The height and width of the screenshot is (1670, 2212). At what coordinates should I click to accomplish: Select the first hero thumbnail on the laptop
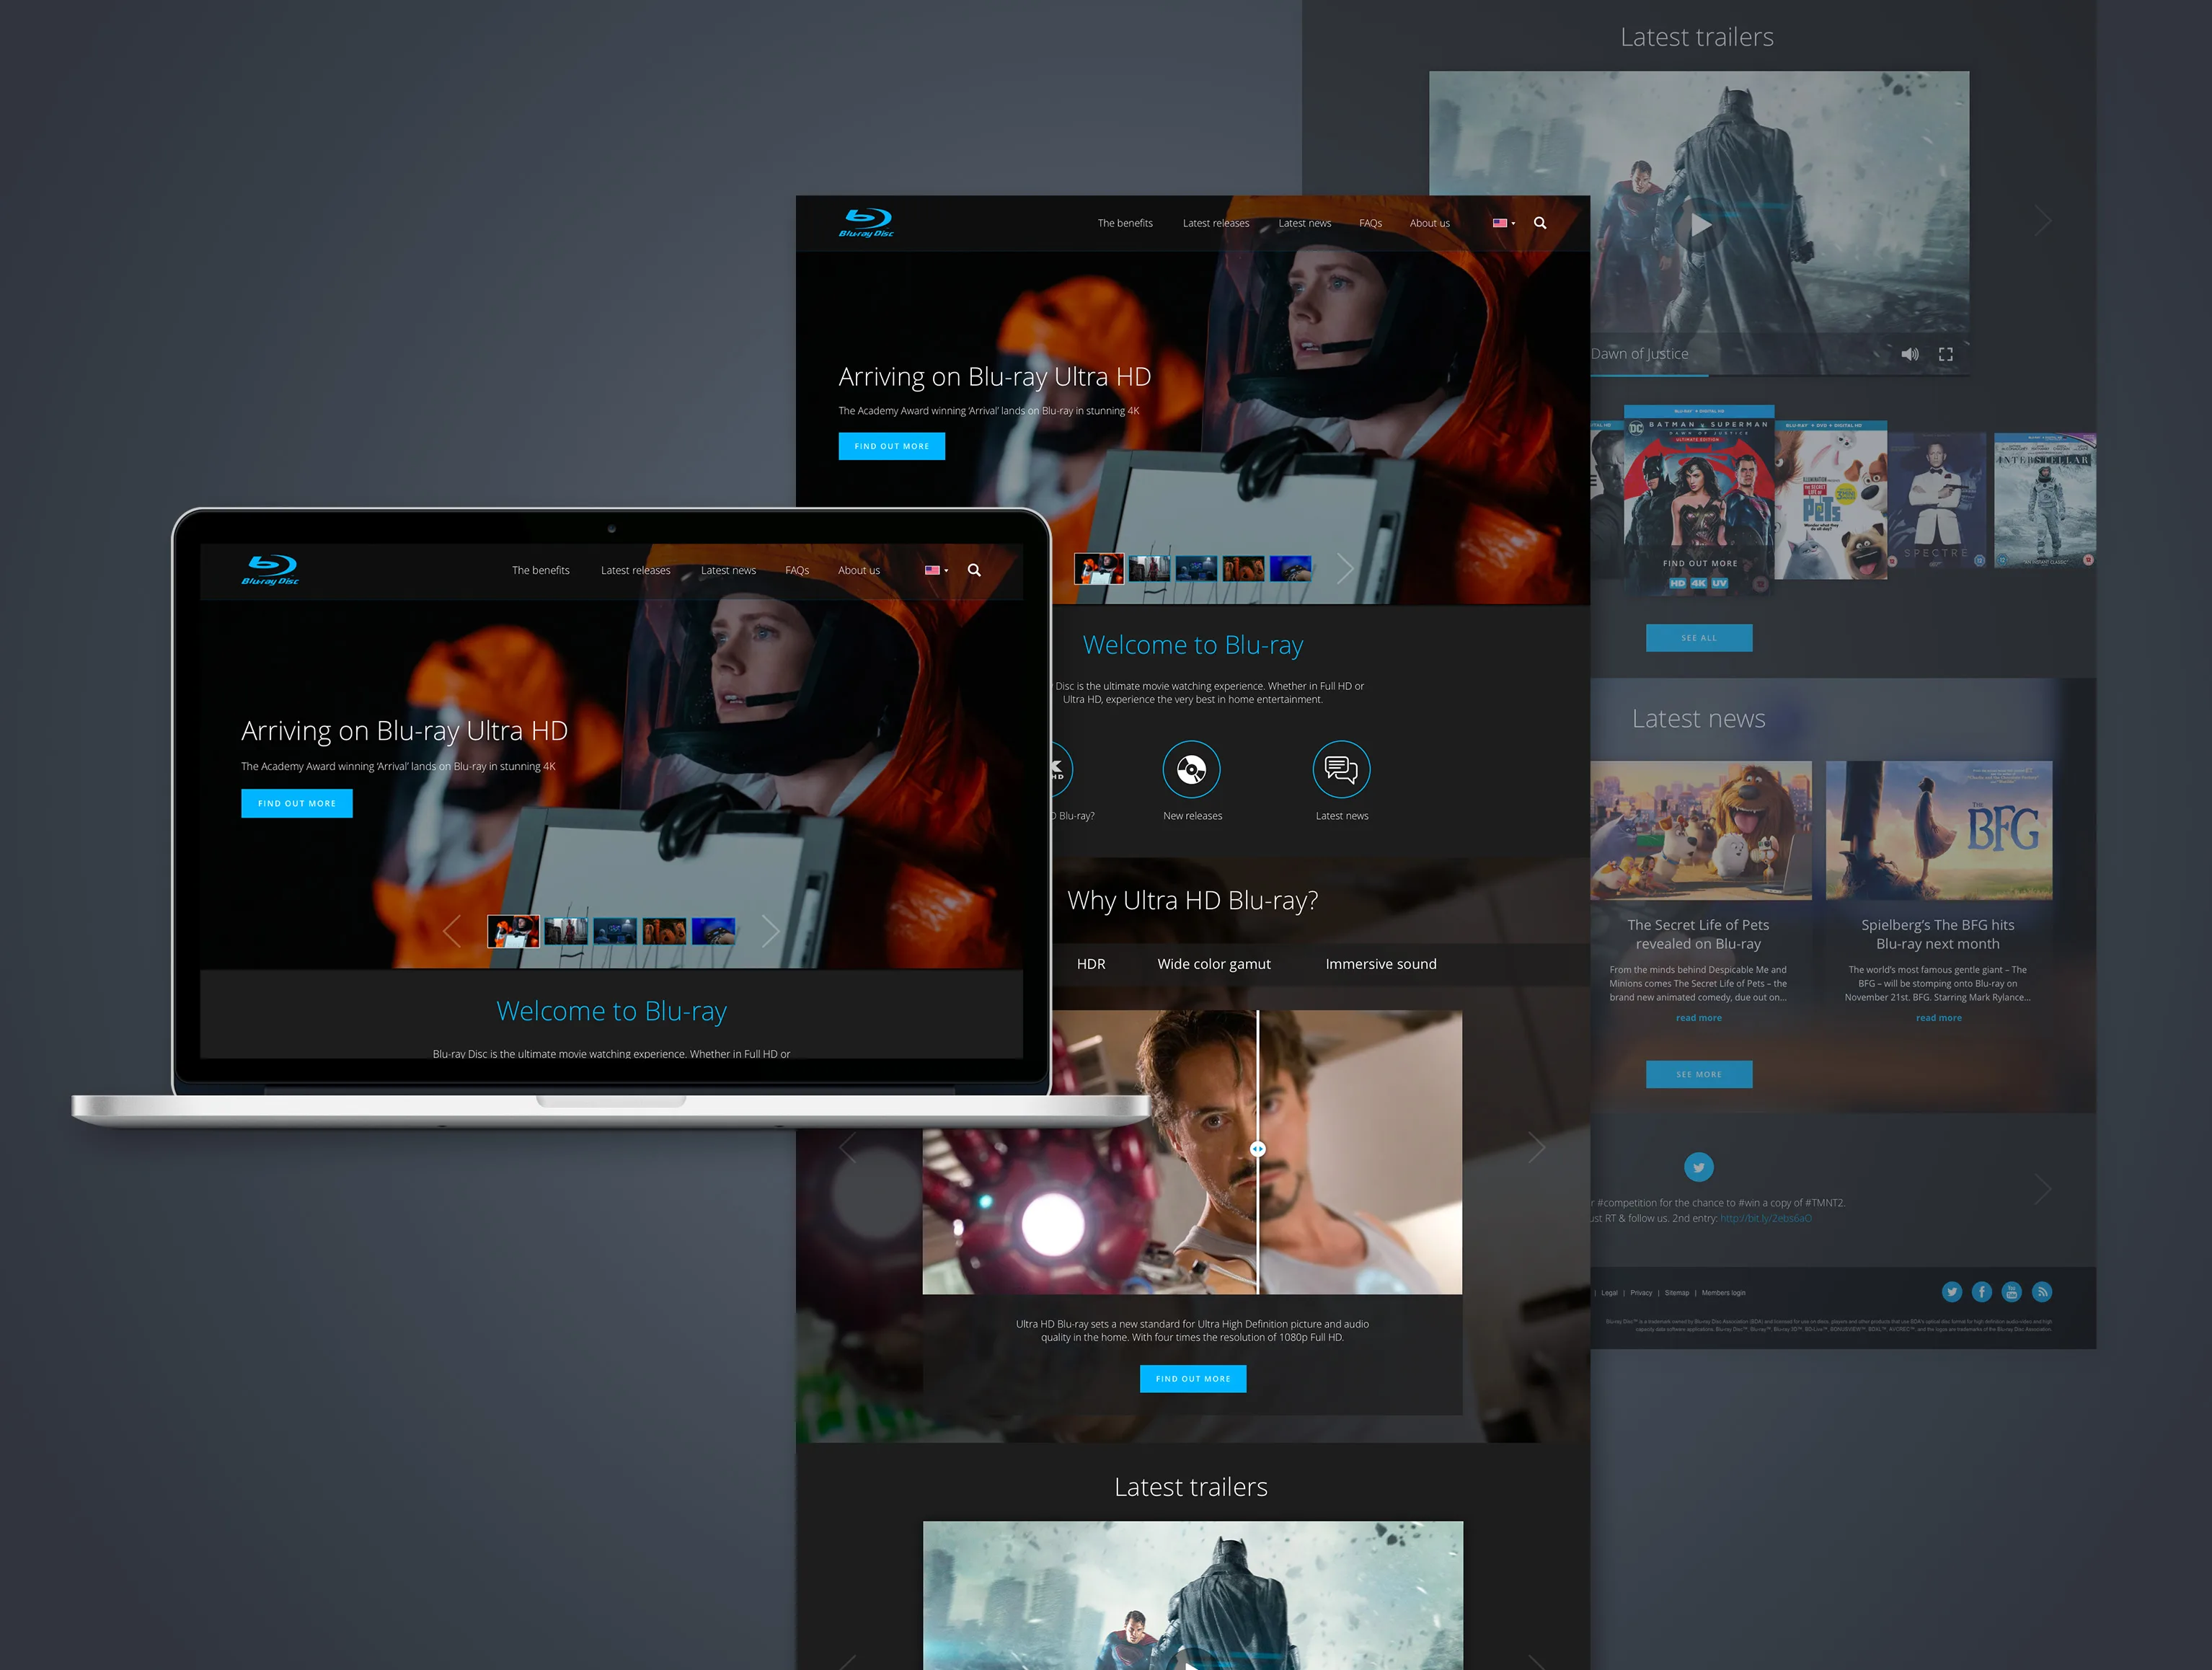click(x=513, y=931)
